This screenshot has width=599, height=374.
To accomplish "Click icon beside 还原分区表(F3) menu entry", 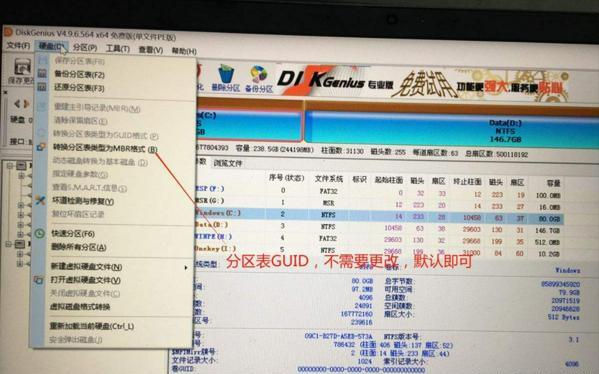I will click(x=42, y=87).
